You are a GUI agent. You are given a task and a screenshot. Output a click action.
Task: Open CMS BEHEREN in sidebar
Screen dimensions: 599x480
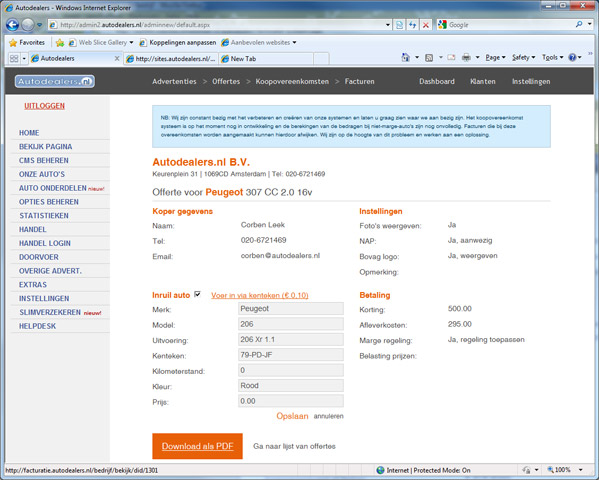[44, 160]
